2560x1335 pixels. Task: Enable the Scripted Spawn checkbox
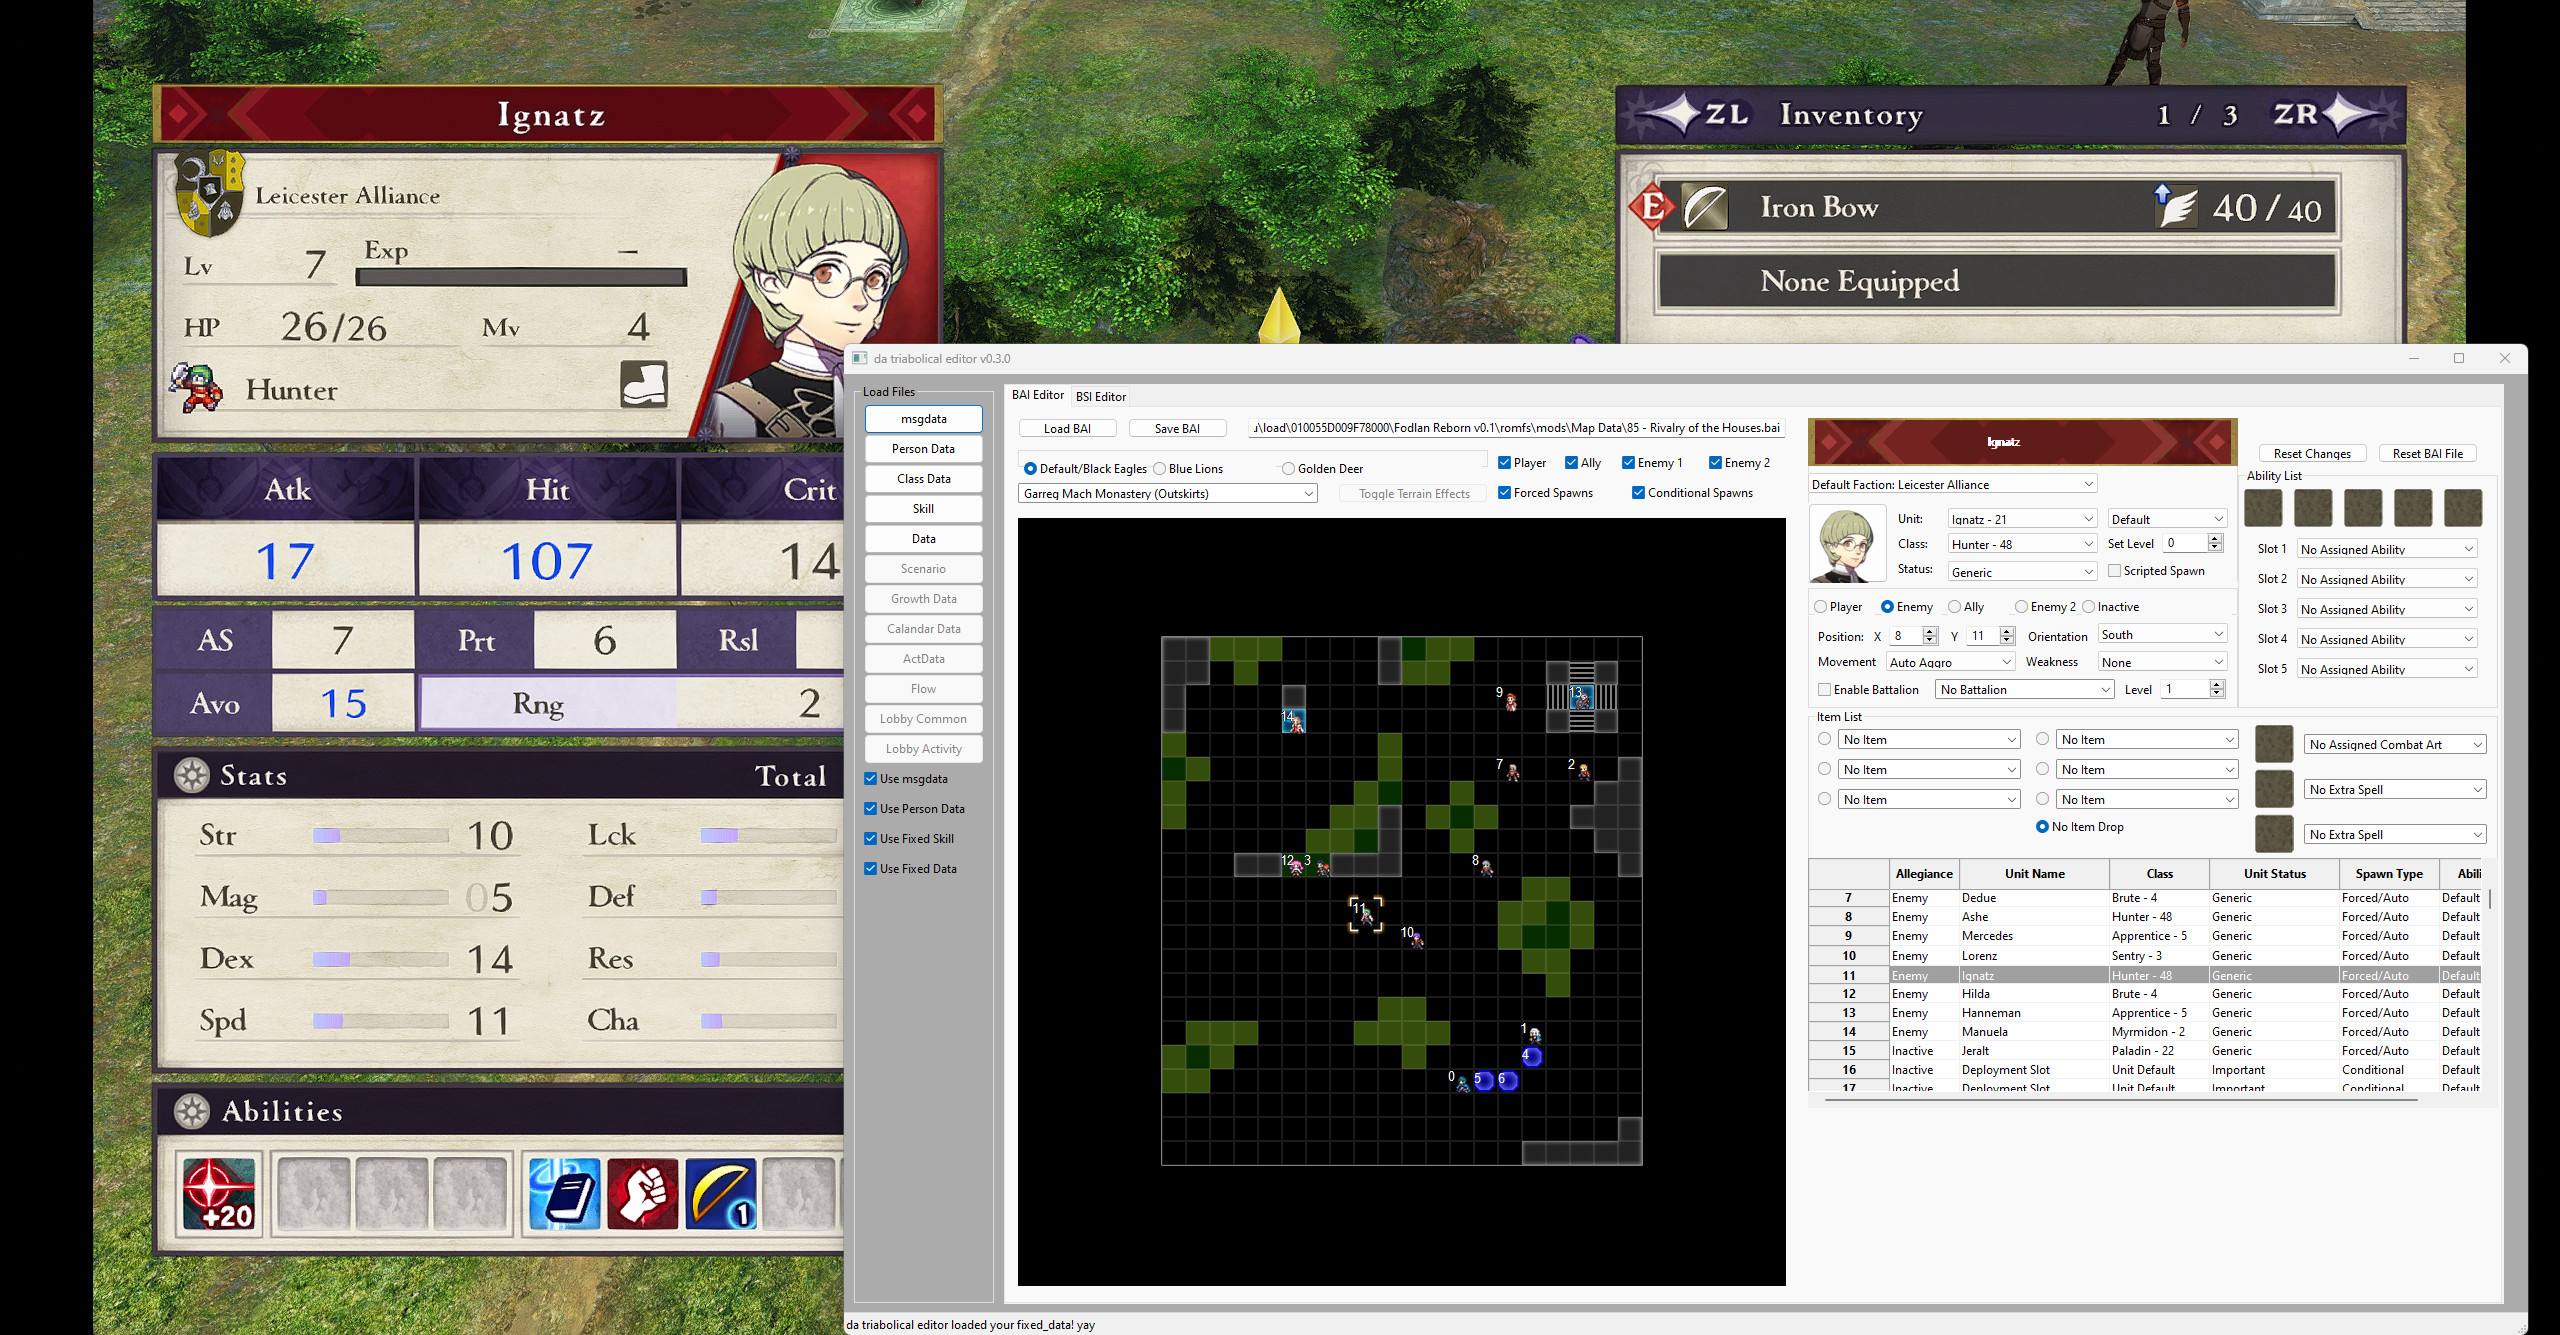click(2115, 570)
